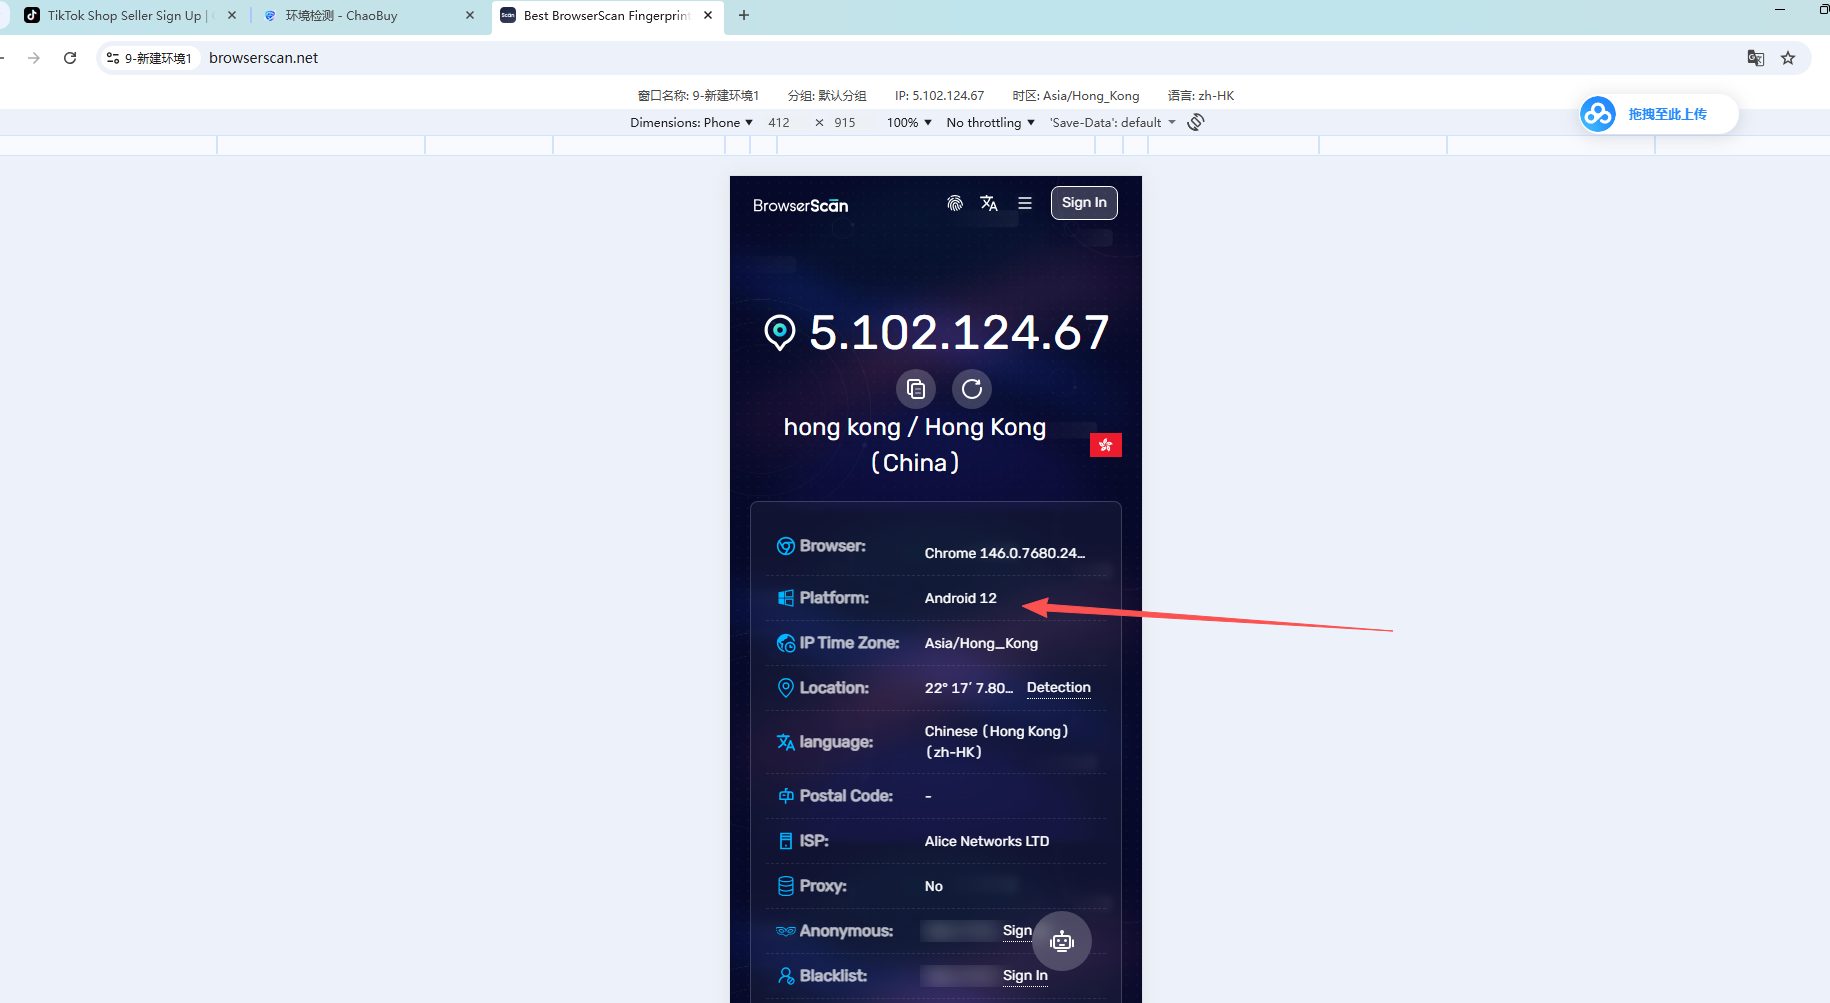Copy the IP address with the copy icon
Viewport: 1830px width, 1003px height.
click(915, 389)
